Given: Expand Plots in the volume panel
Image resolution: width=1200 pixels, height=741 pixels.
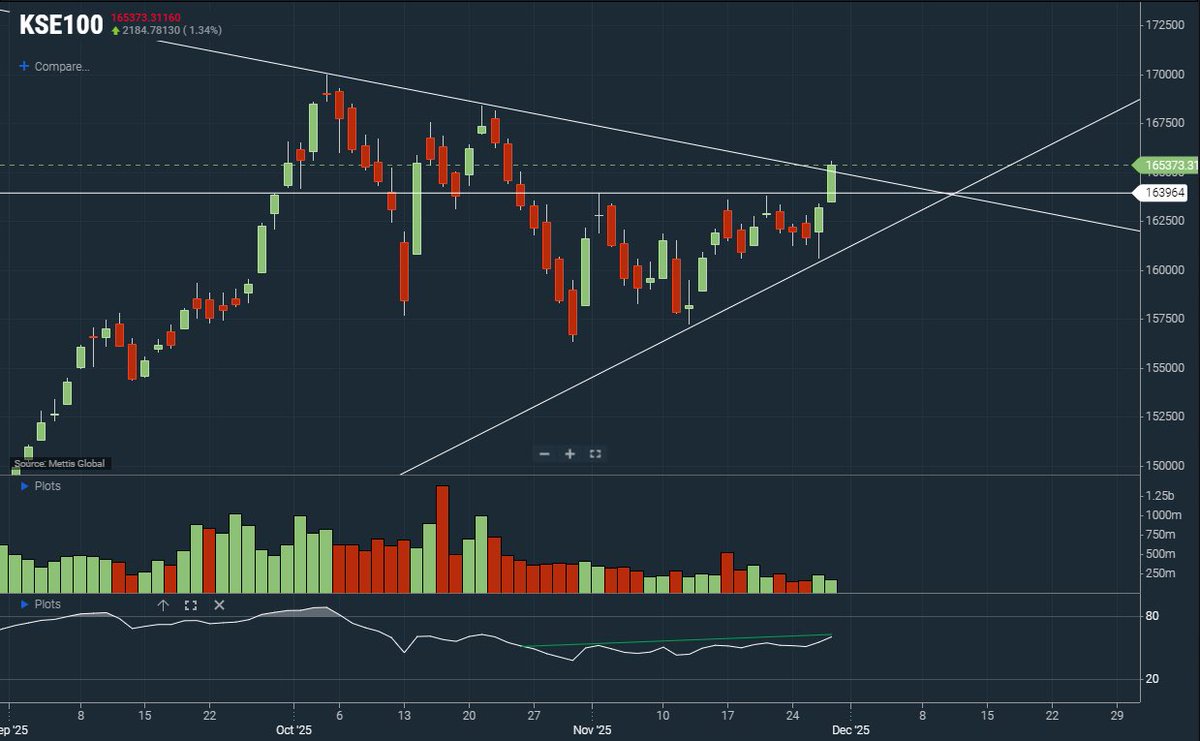Looking at the screenshot, I should click(x=40, y=486).
